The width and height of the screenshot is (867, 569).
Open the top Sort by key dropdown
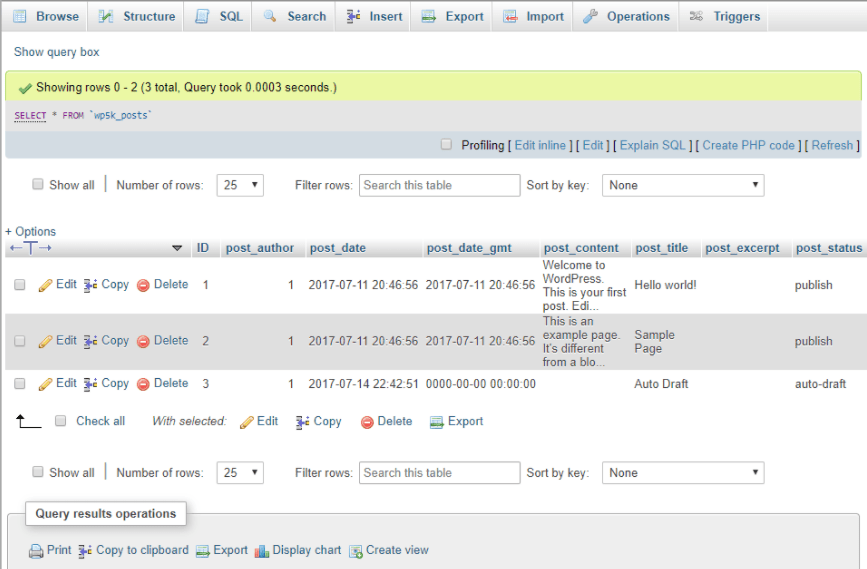(682, 185)
